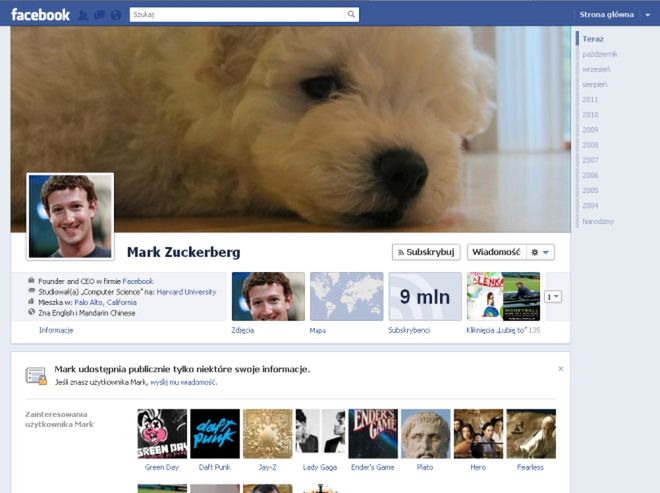The width and height of the screenshot is (660, 493).
Task: Open the Zdjęcia photo thumbnail
Action: (x=268, y=296)
